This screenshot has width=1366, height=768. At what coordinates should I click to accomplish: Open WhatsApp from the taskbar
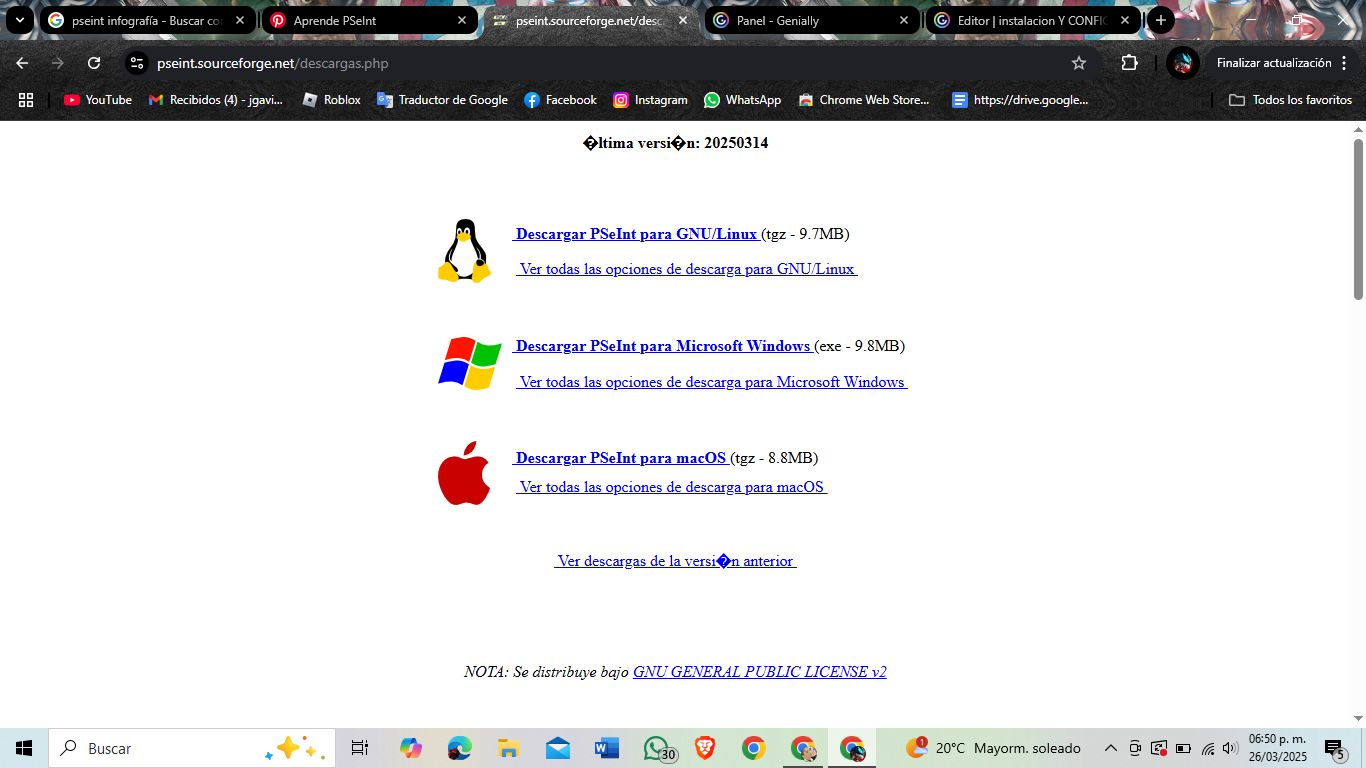tap(655, 747)
